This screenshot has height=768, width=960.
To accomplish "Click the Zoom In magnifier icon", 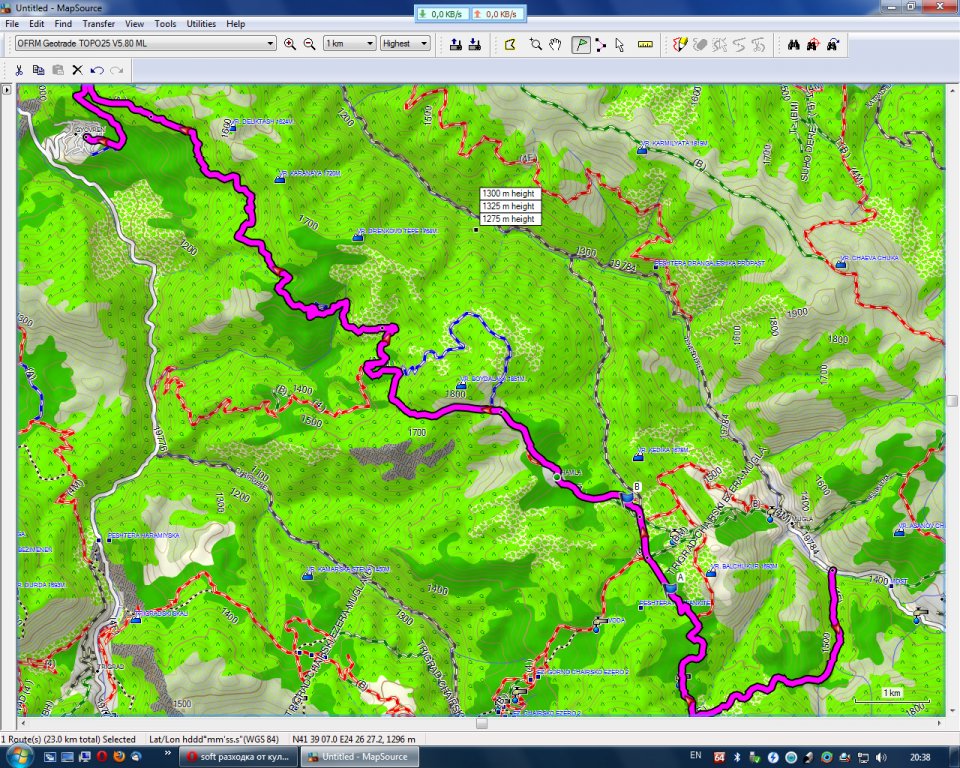I will tap(290, 44).
